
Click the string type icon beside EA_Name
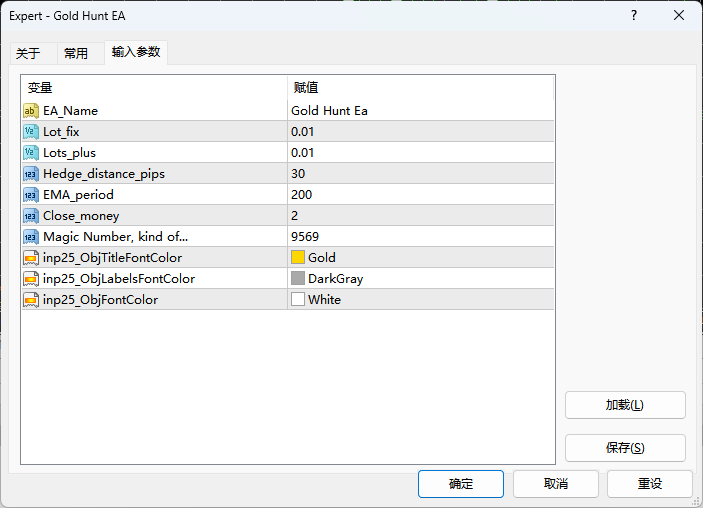[31, 110]
